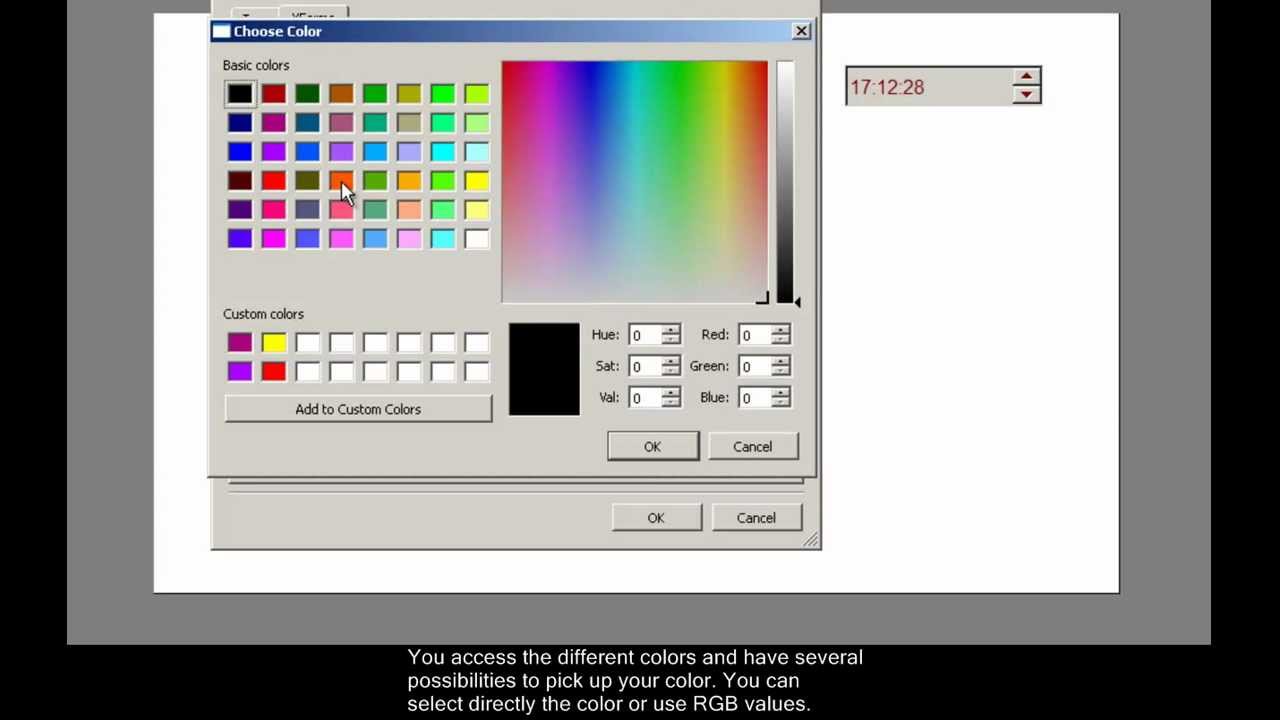Increase Hue with its up arrow

coord(671,329)
